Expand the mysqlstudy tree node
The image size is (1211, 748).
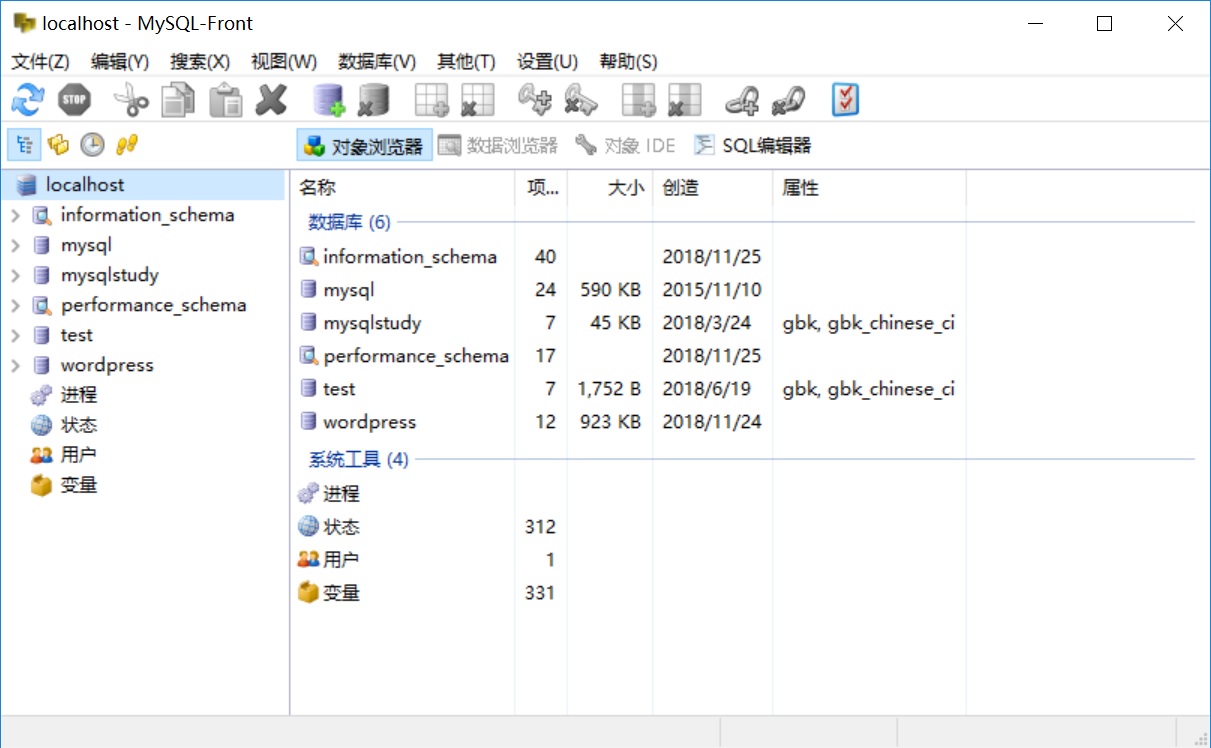click(x=15, y=275)
